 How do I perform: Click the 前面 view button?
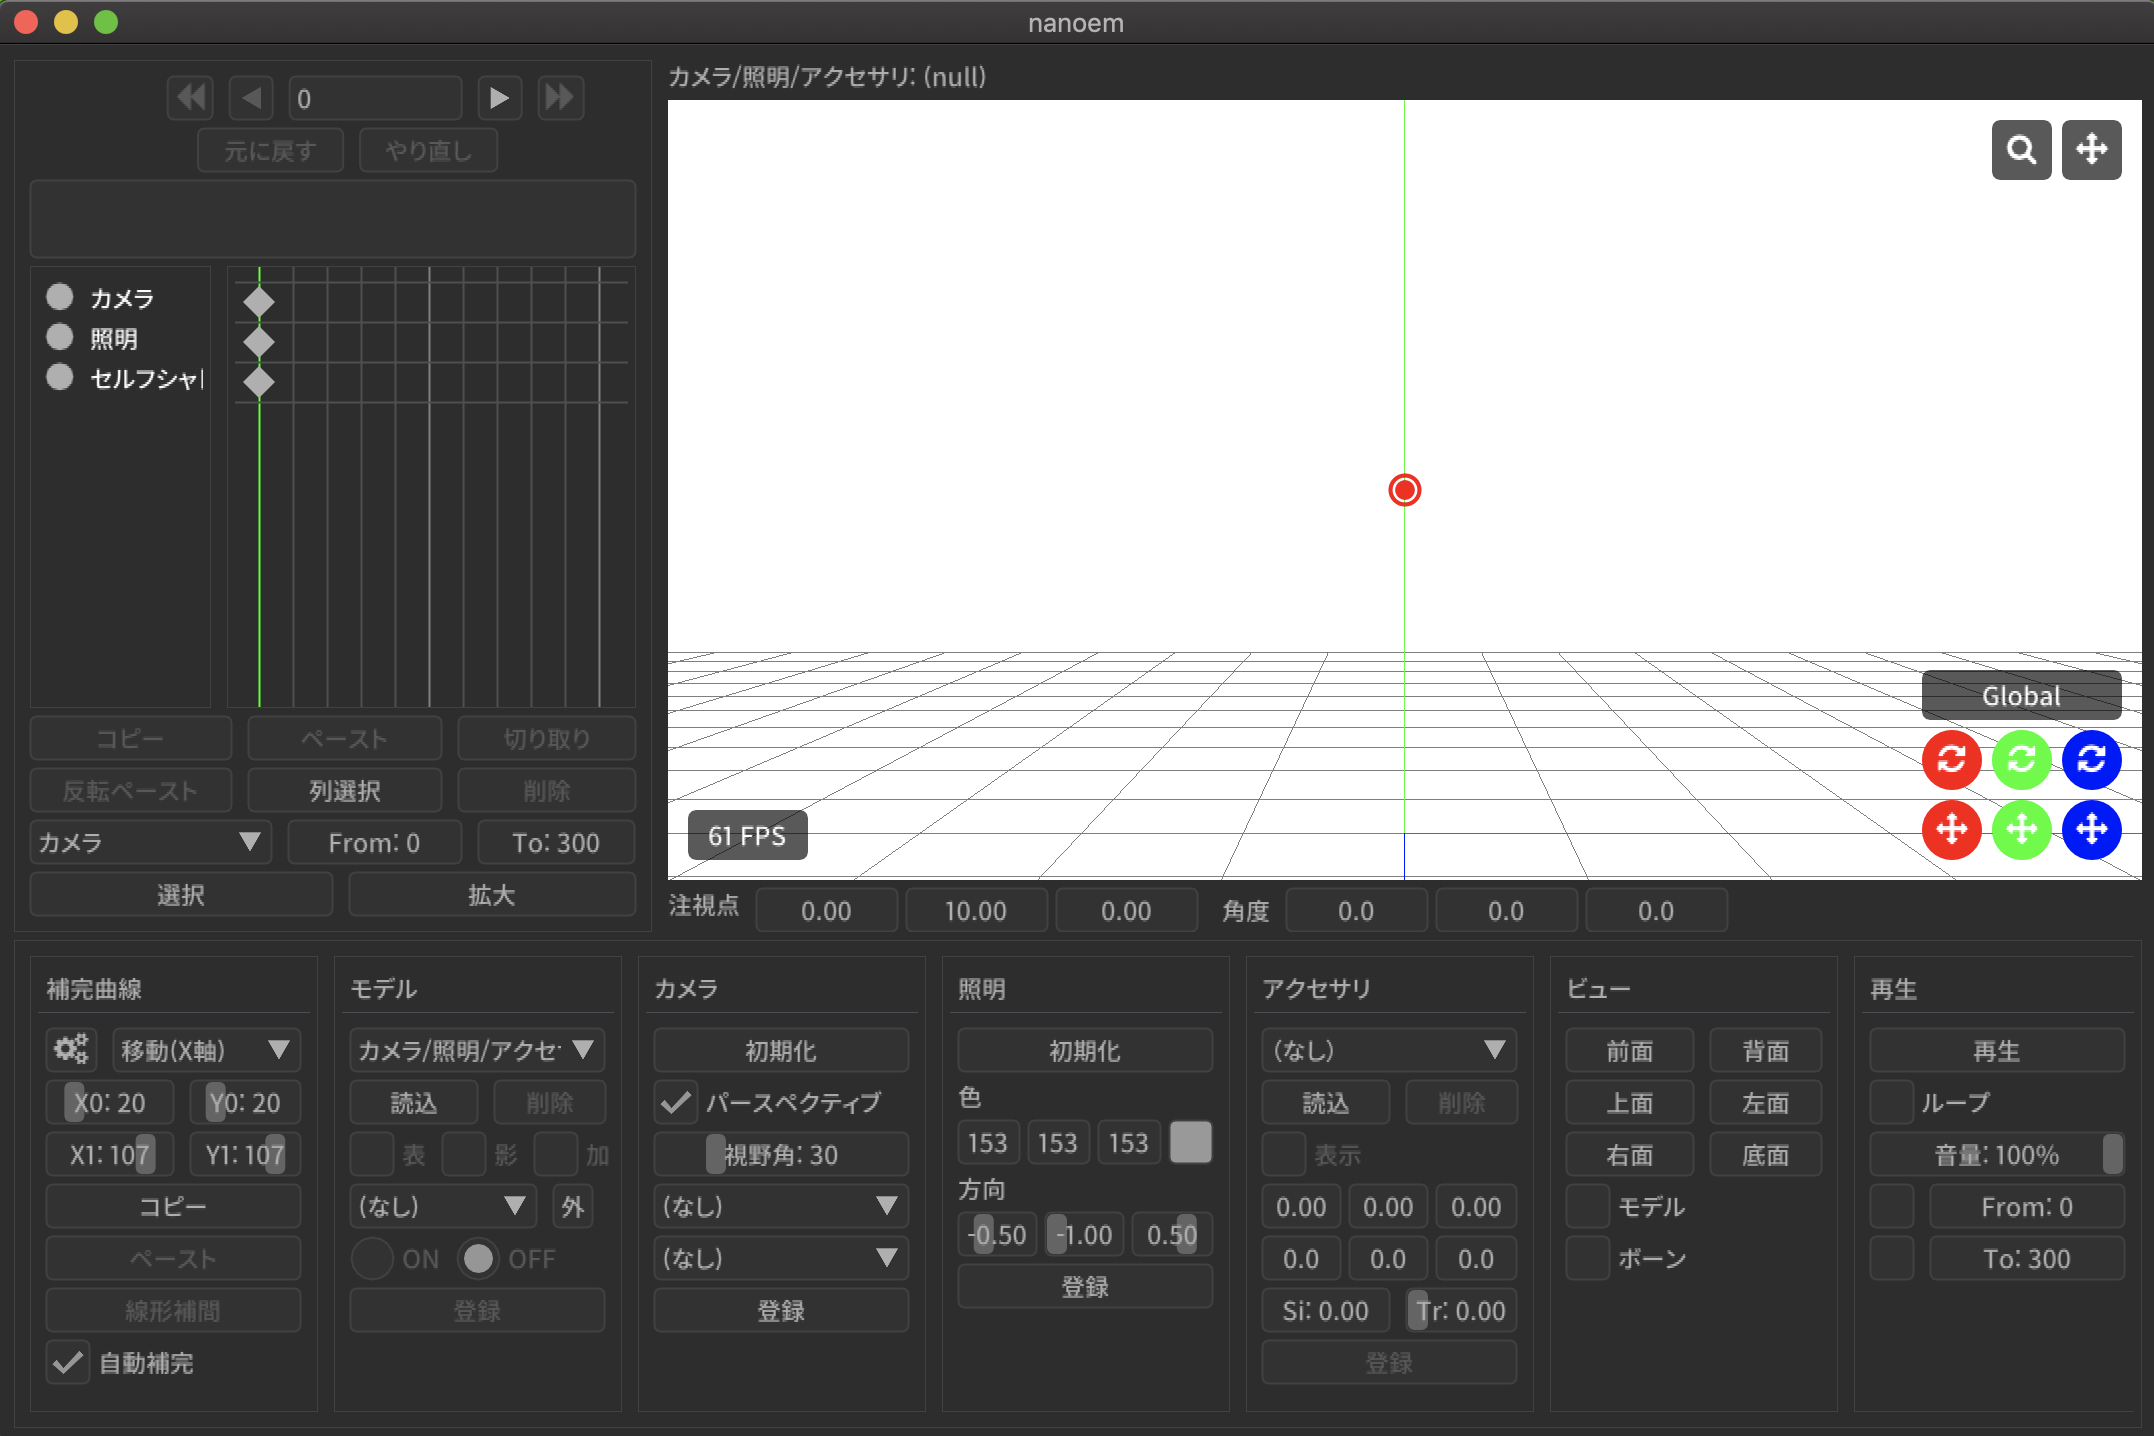tap(1629, 1050)
